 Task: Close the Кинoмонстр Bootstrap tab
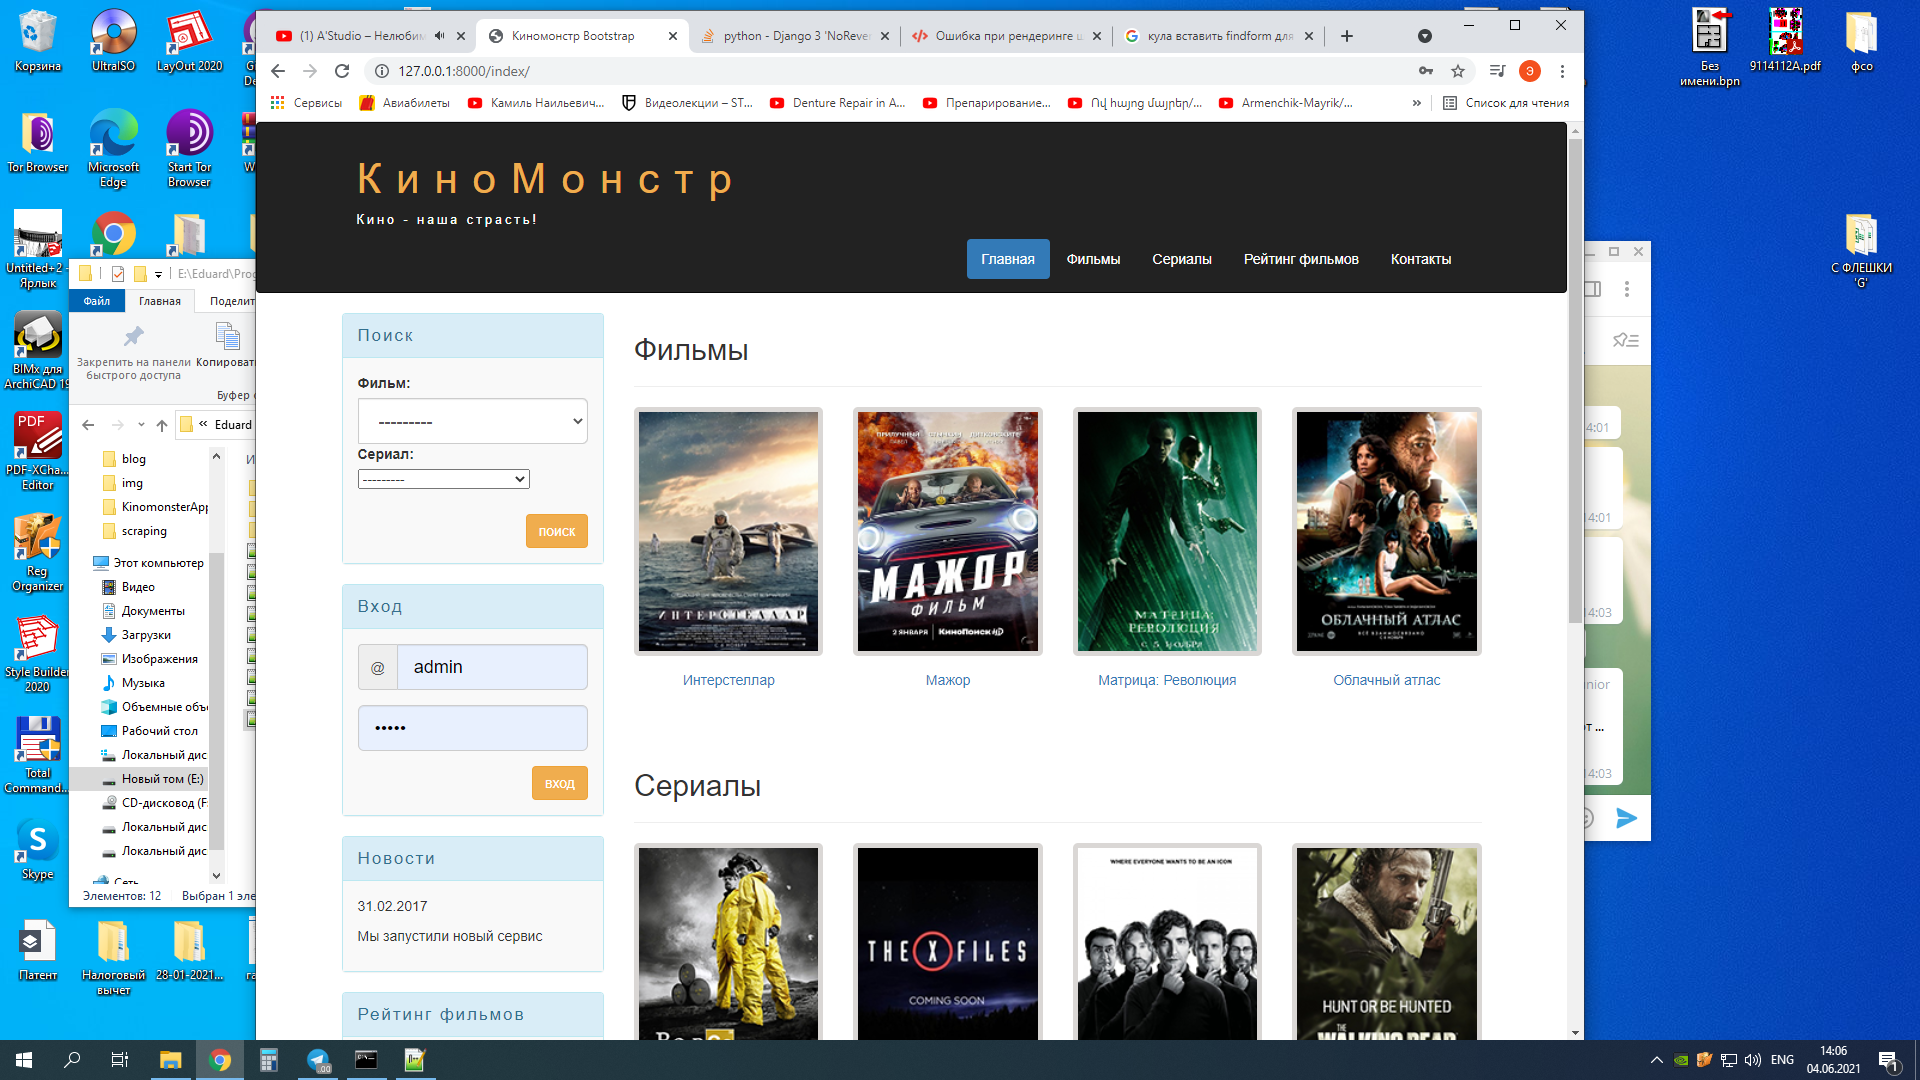click(x=673, y=36)
